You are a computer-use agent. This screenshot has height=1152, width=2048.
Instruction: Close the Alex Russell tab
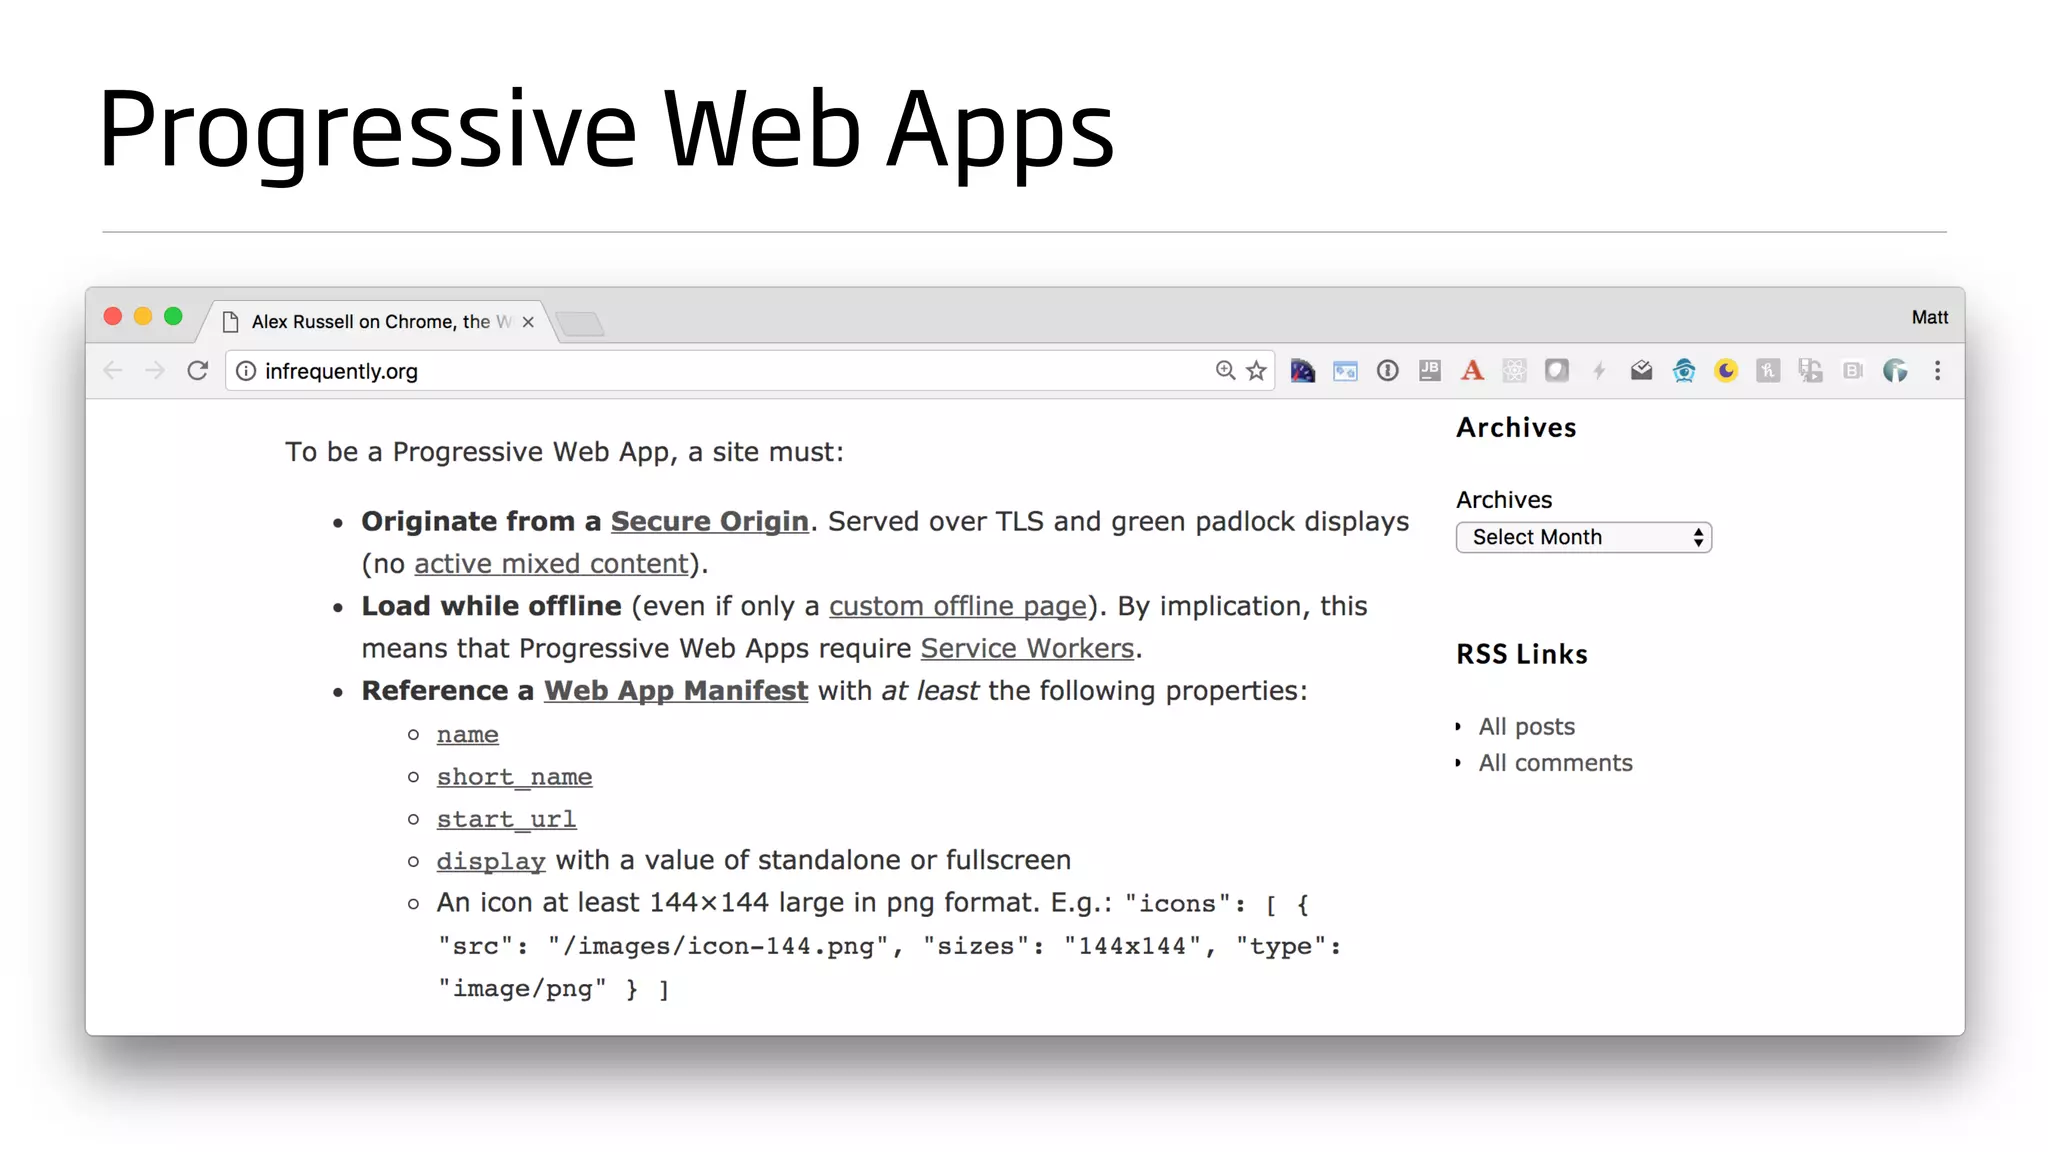click(x=528, y=322)
